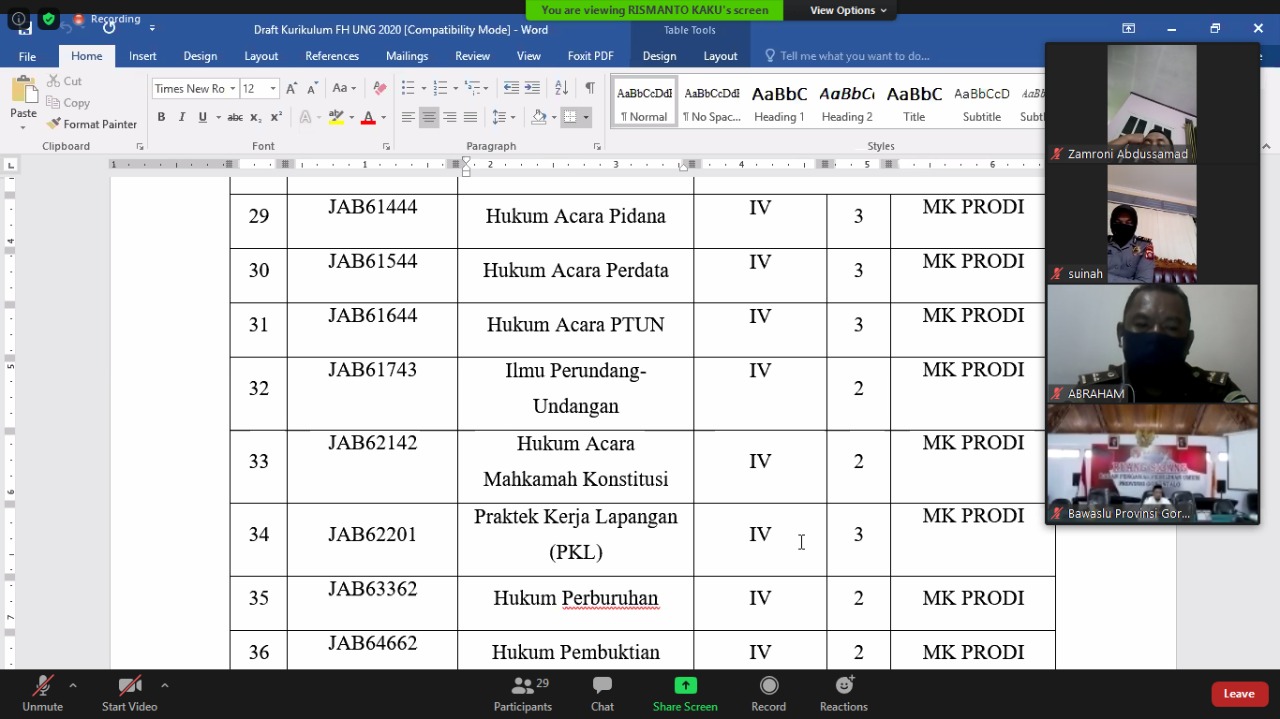This screenshot has width=1280, height=719.
Task: Apply the Heading 1 style
Action: coord(779,102)
